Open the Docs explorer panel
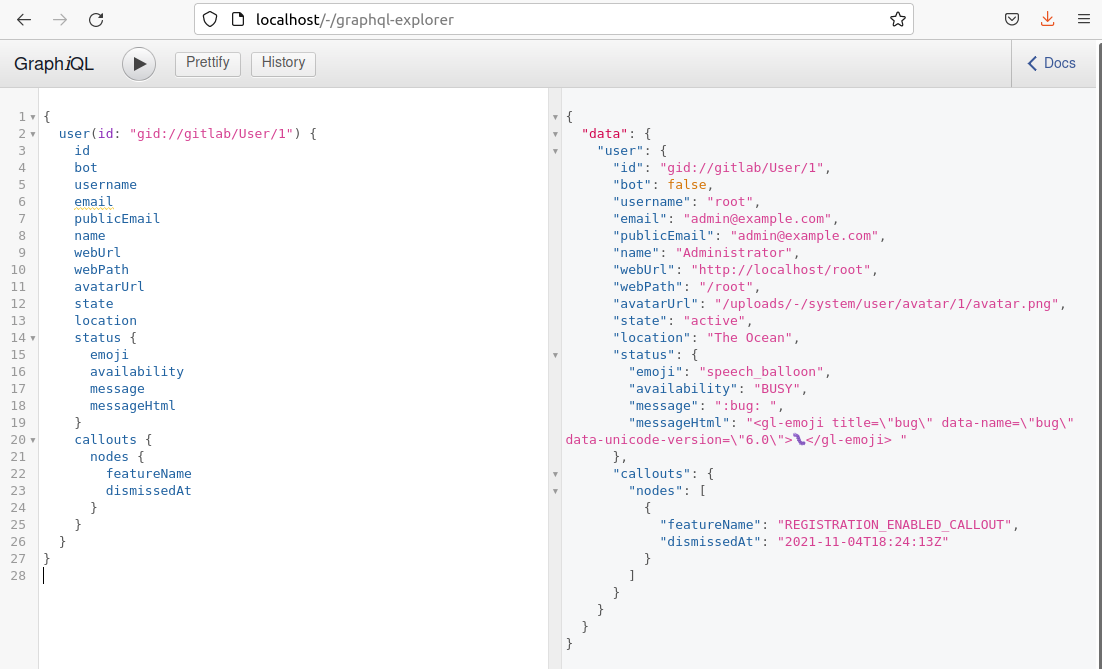The width and height of the screenshot is (1102, 669). click(1052, 63)
